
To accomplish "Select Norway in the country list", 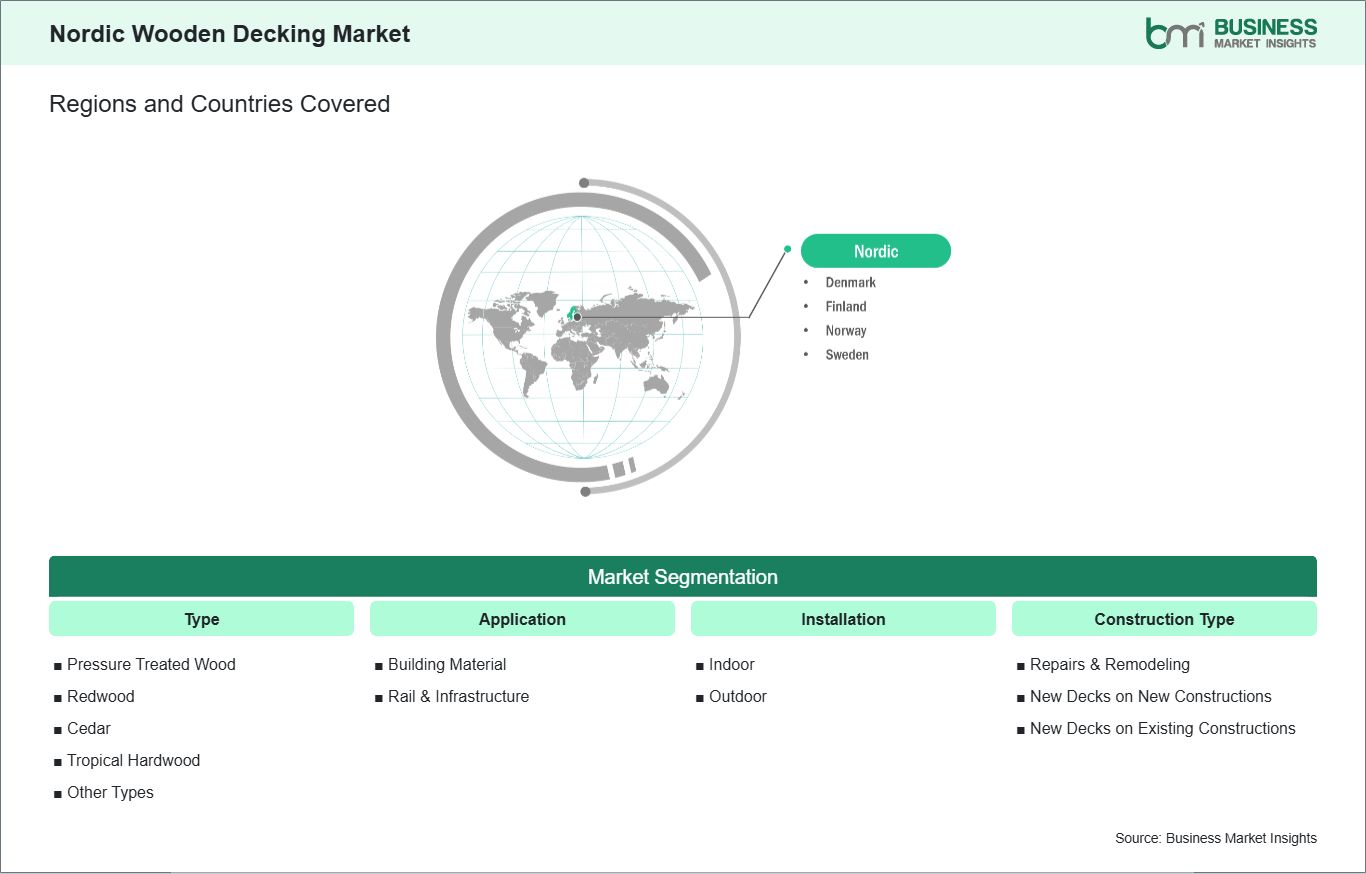I will pos(846,330).
